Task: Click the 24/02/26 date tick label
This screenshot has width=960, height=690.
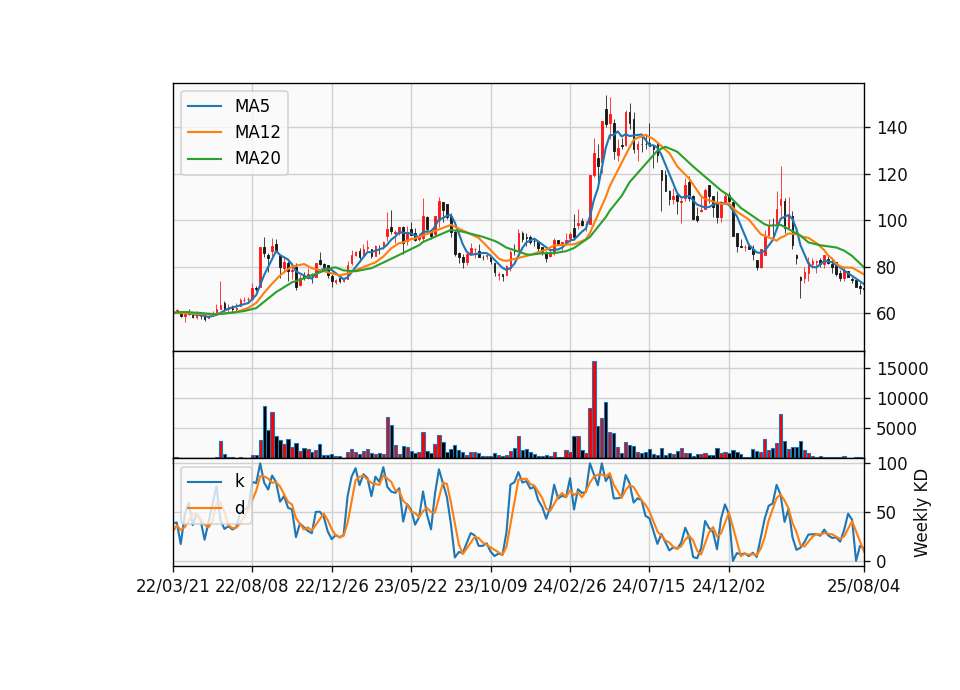Action: pyautogui.click(x=570, y=586)
